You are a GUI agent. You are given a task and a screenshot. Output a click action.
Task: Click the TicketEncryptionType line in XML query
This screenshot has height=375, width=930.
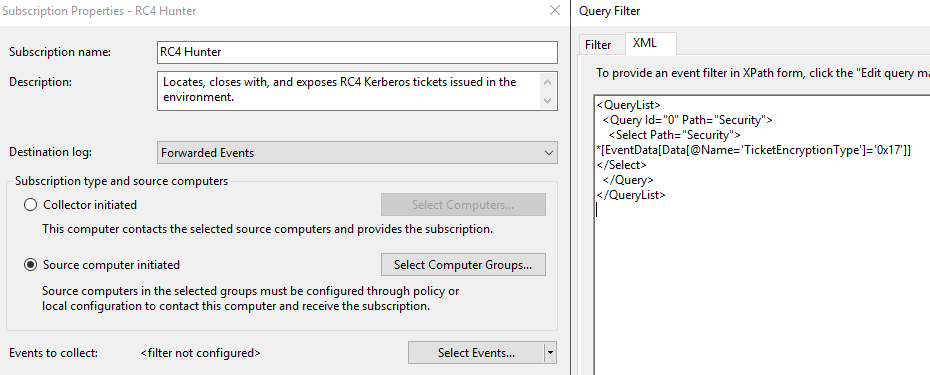753,150
